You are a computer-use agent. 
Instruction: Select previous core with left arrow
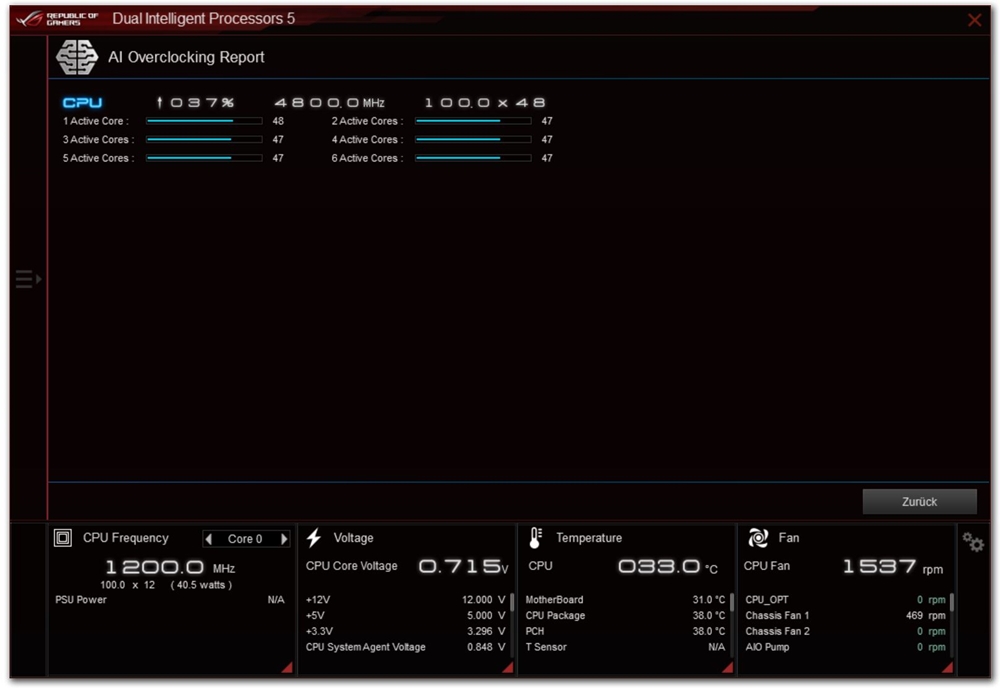(x=209, y=539)
